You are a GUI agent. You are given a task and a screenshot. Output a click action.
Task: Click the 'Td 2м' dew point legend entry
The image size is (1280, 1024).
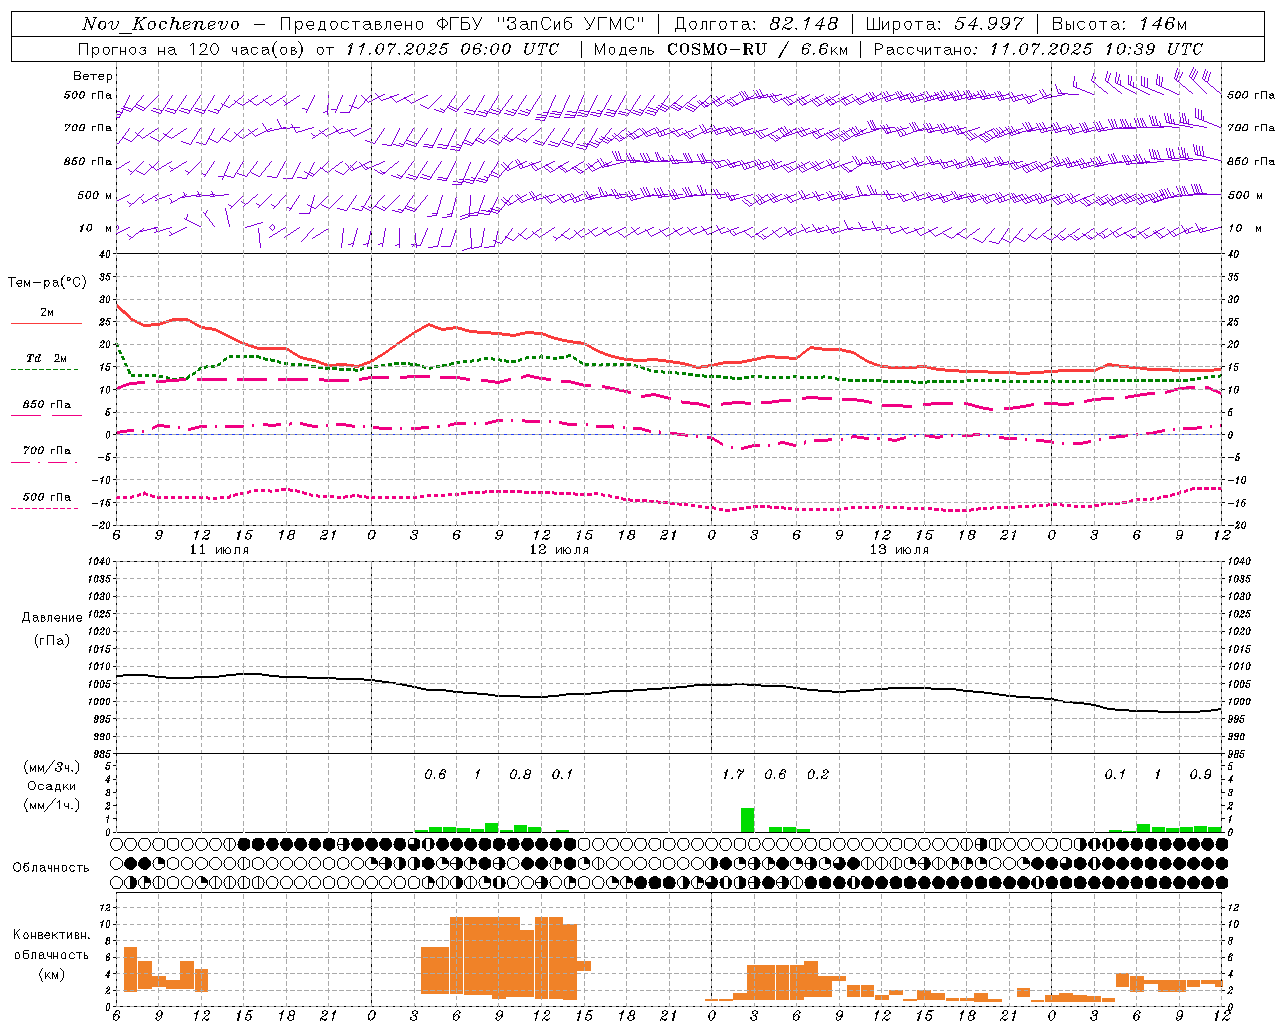tap(47, 358)
